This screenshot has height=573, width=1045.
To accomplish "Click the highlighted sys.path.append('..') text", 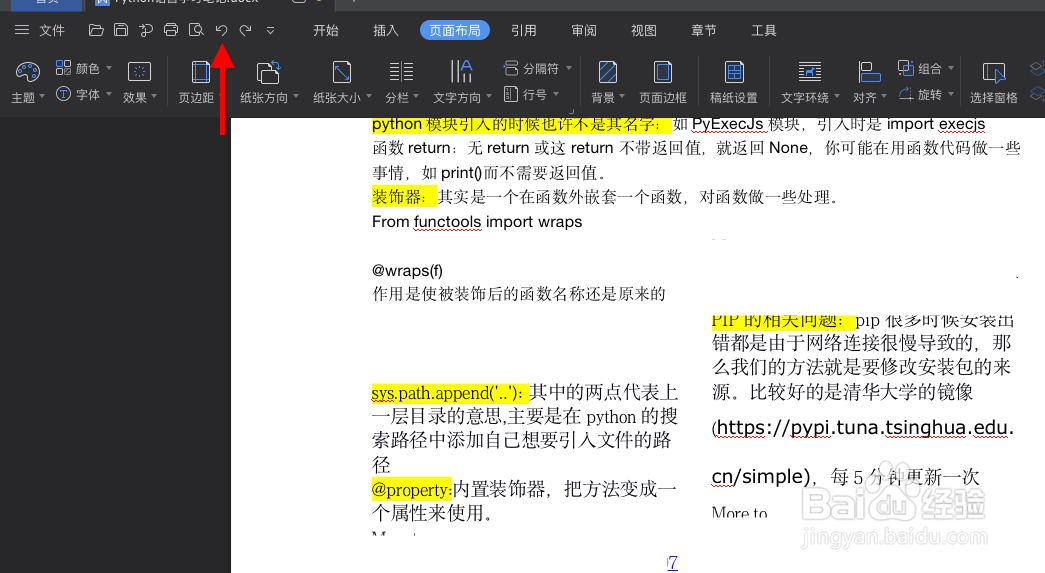I will pos(449,393).
